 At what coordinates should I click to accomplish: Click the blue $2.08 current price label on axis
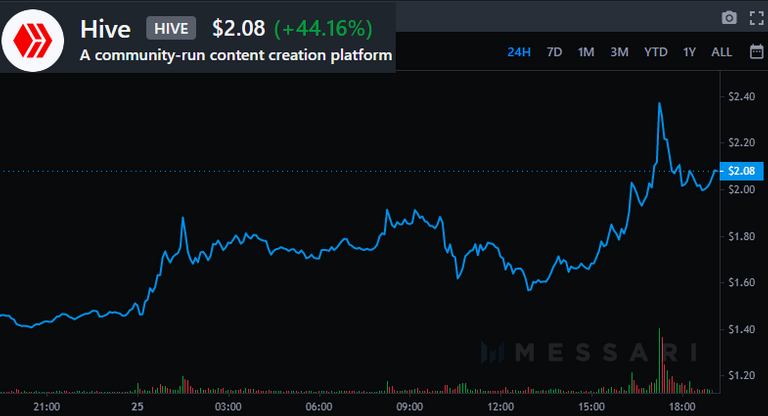tap(742, 171)
